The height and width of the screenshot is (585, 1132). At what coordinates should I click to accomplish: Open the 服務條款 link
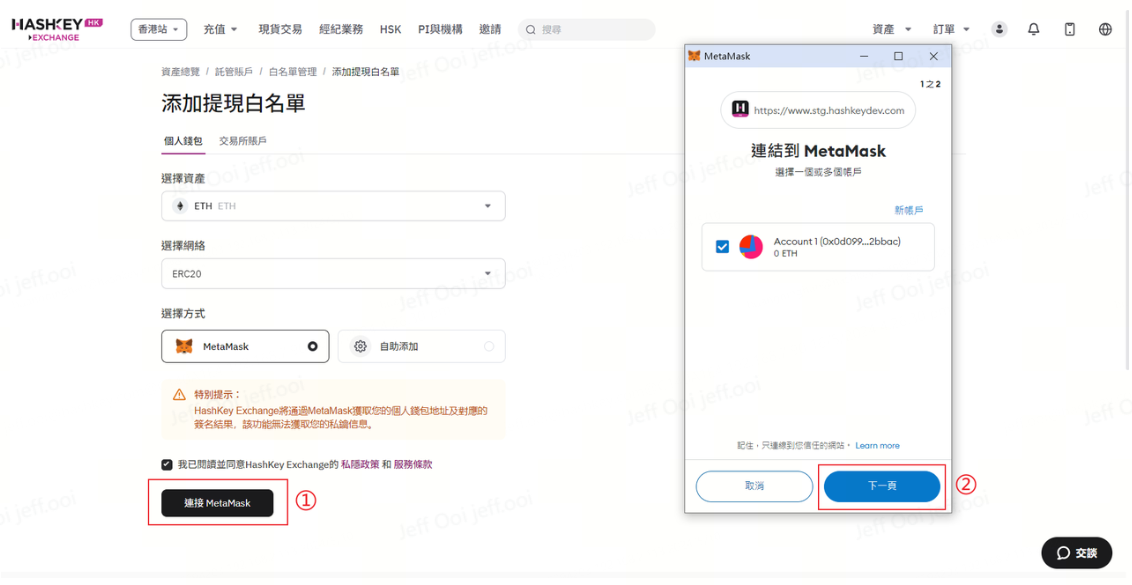click(x=413, y=464)
